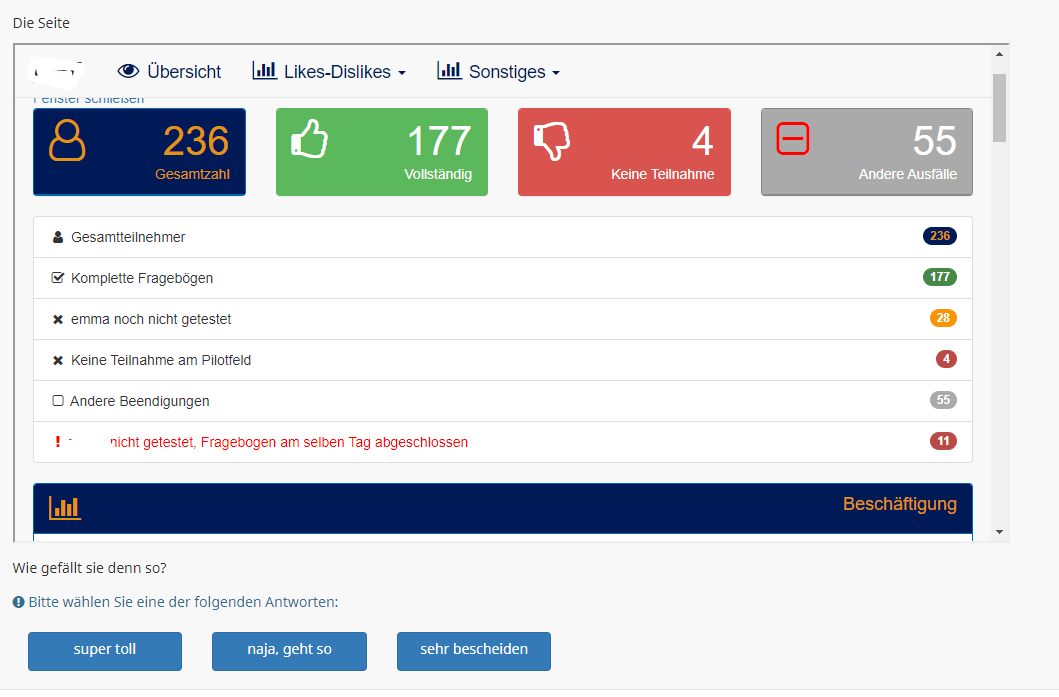Viewport: 1059px width, 697px height.
Task: Open the Likes-Dislikes dropdown menu
Action: pos(329,71)
